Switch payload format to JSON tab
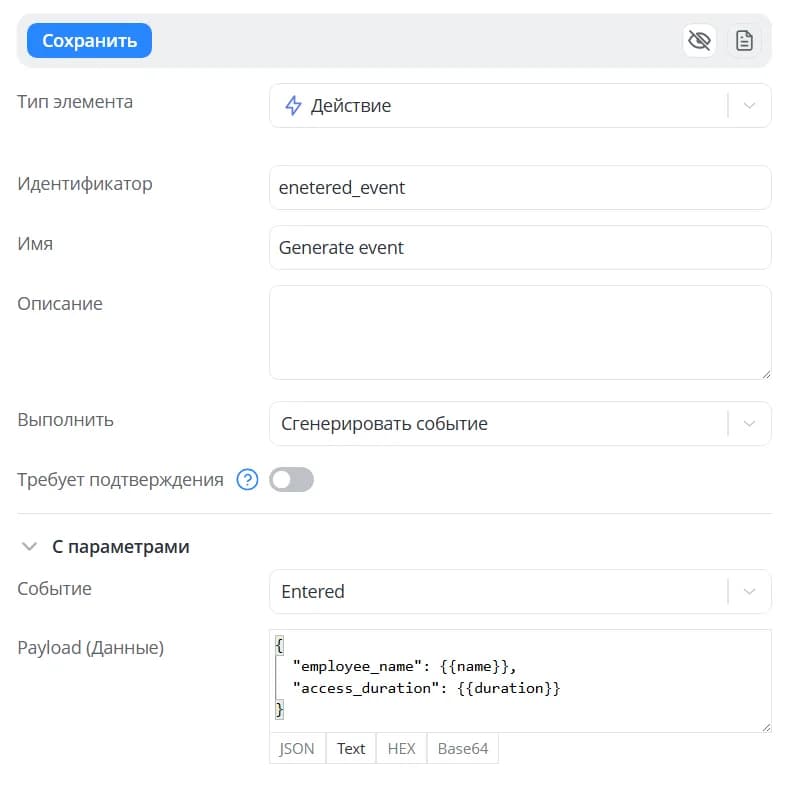This screenshot has height=792, width=787. click(x=297, y=748)
